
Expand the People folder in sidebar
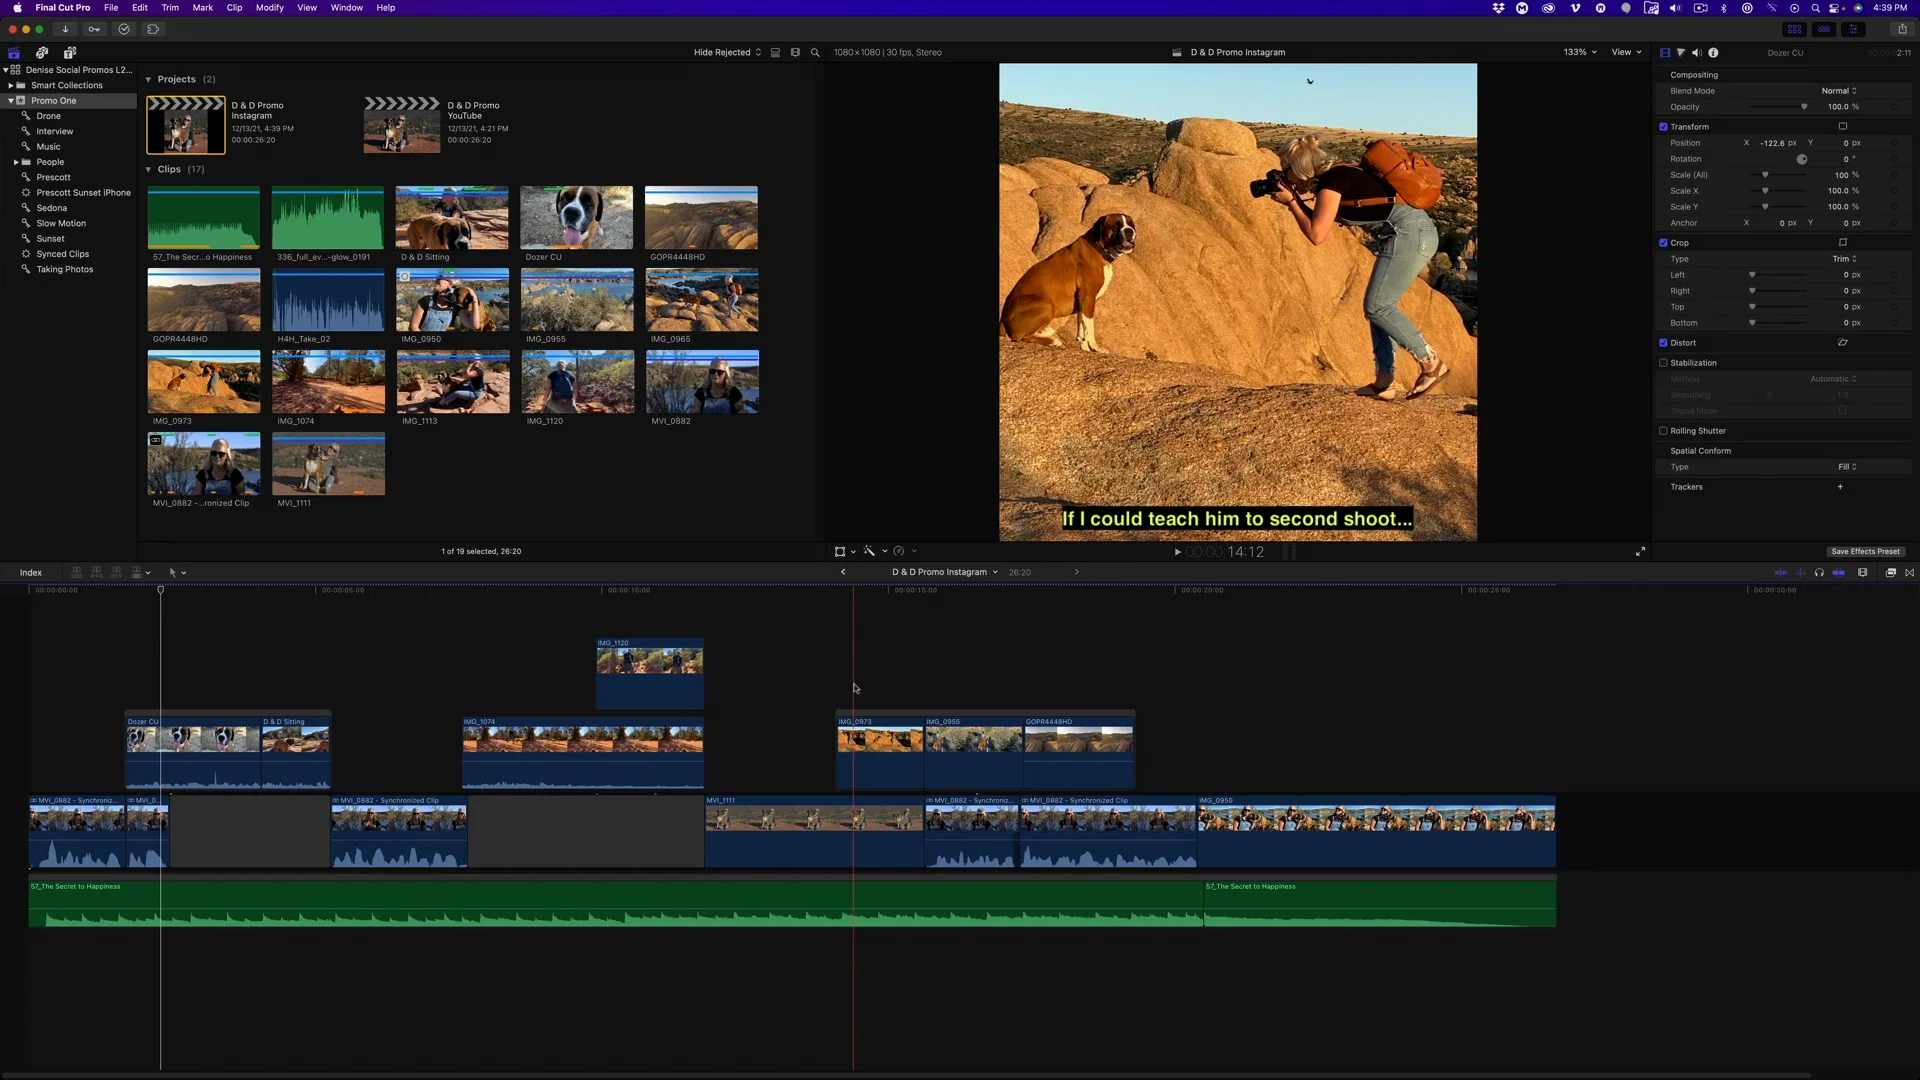pyautogui.click(x=16, y=162)
